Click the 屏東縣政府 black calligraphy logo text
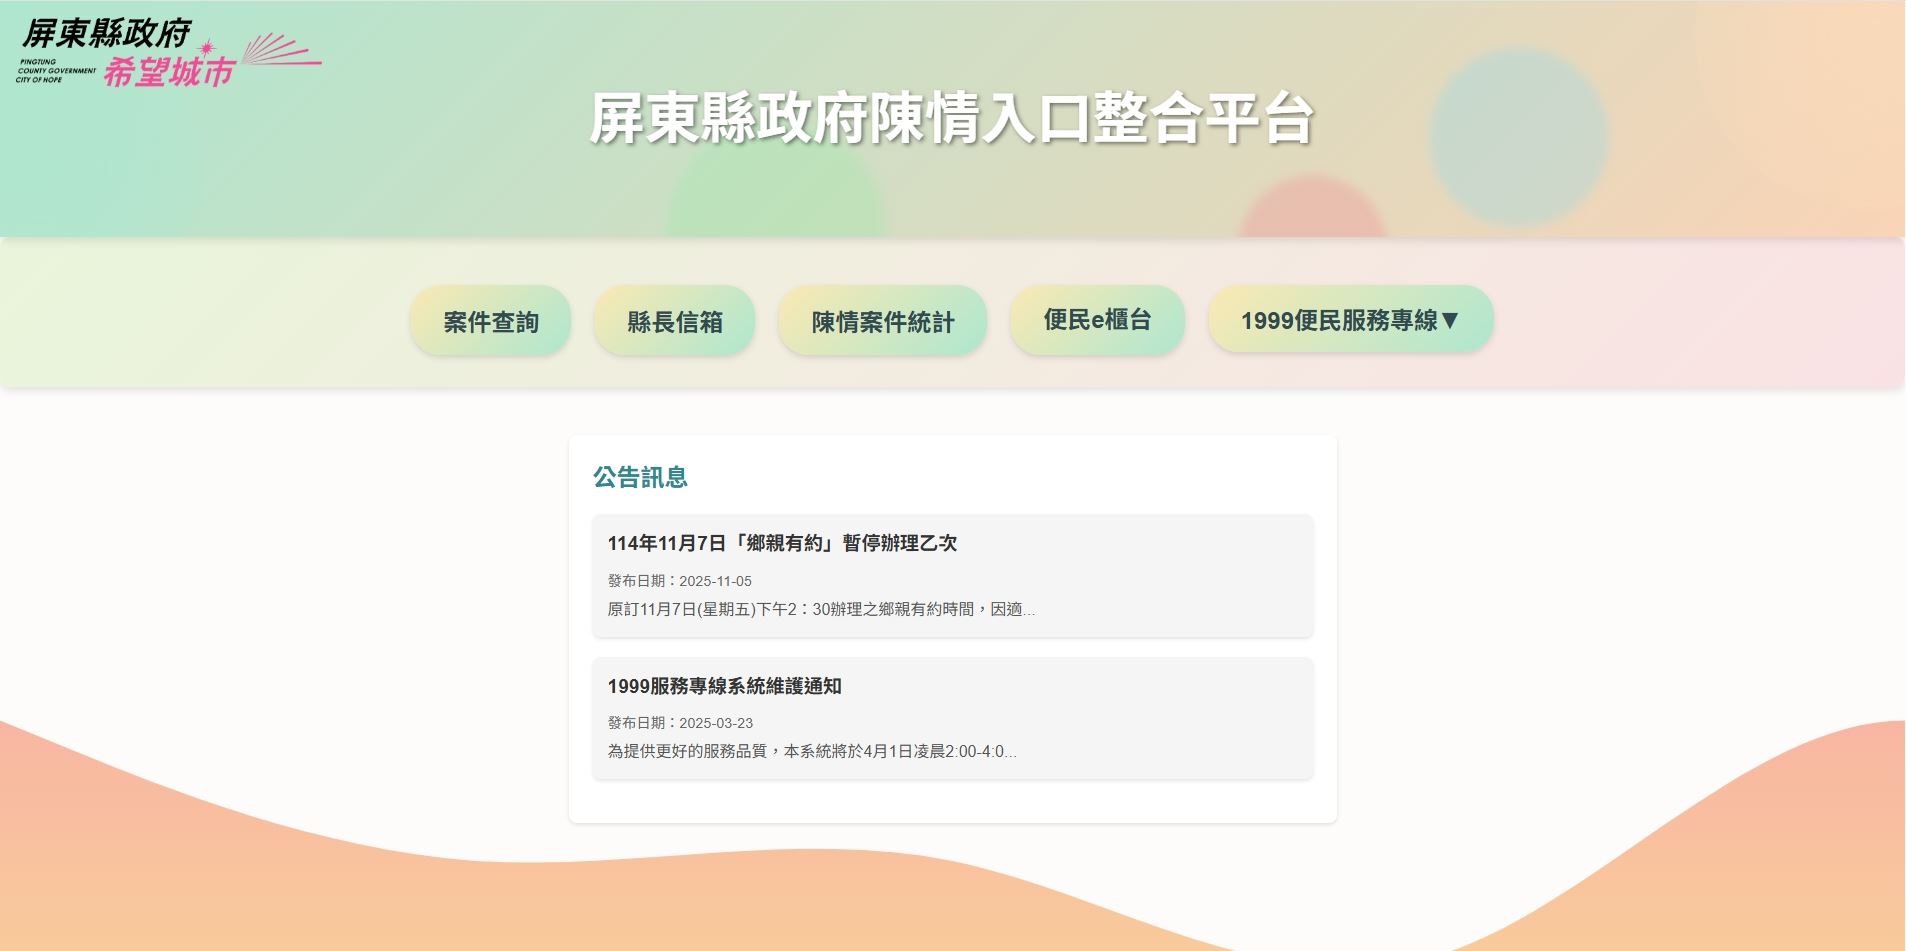Image resolution: width=1906 pixels, height=951 pixels. (107, 33)
